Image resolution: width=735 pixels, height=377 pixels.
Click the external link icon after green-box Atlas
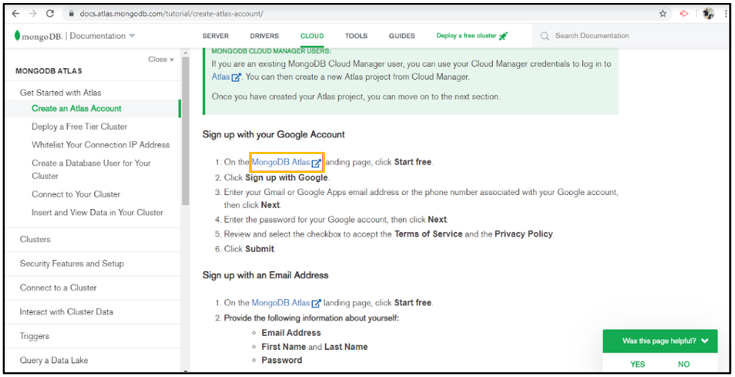pos(236,77)
